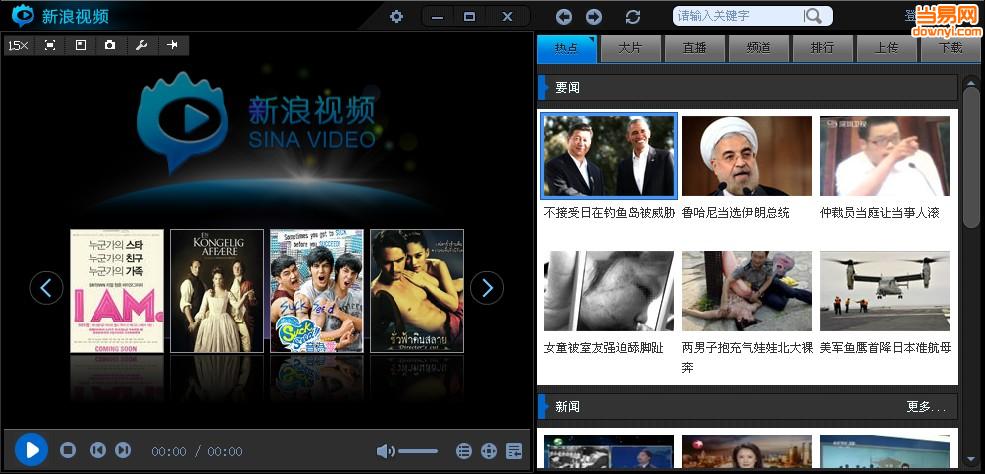Skip to next video
The image size is (985, 474).
[x=123, y=450]
